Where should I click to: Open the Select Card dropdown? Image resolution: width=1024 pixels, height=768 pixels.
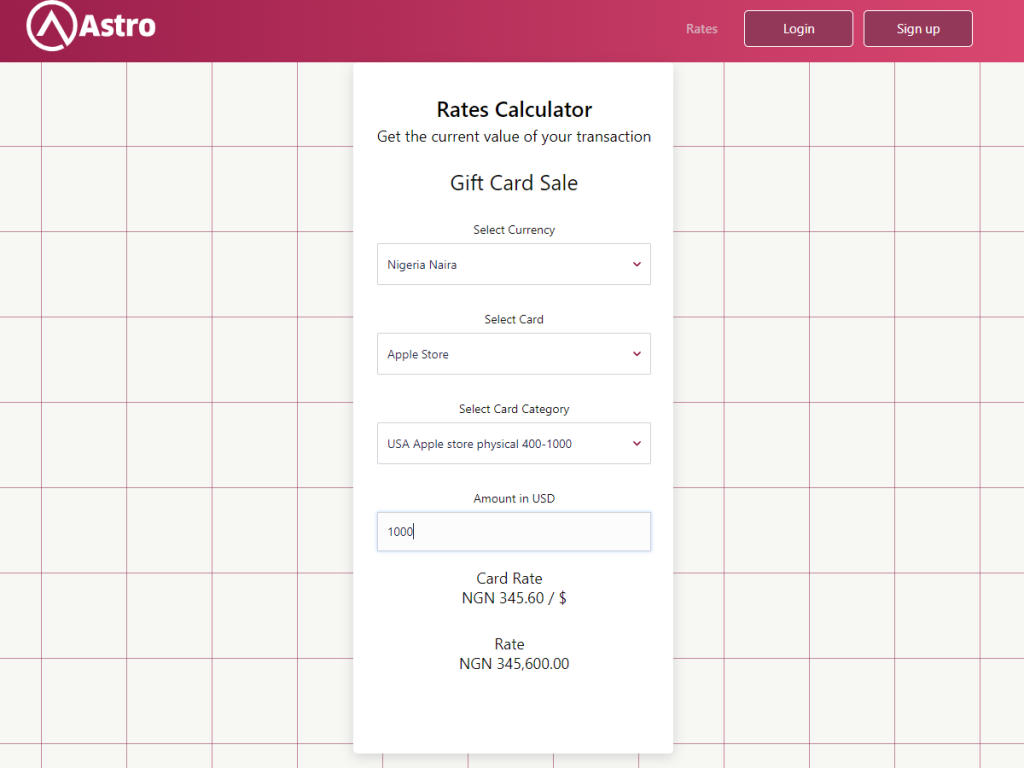tap(513, 354)
